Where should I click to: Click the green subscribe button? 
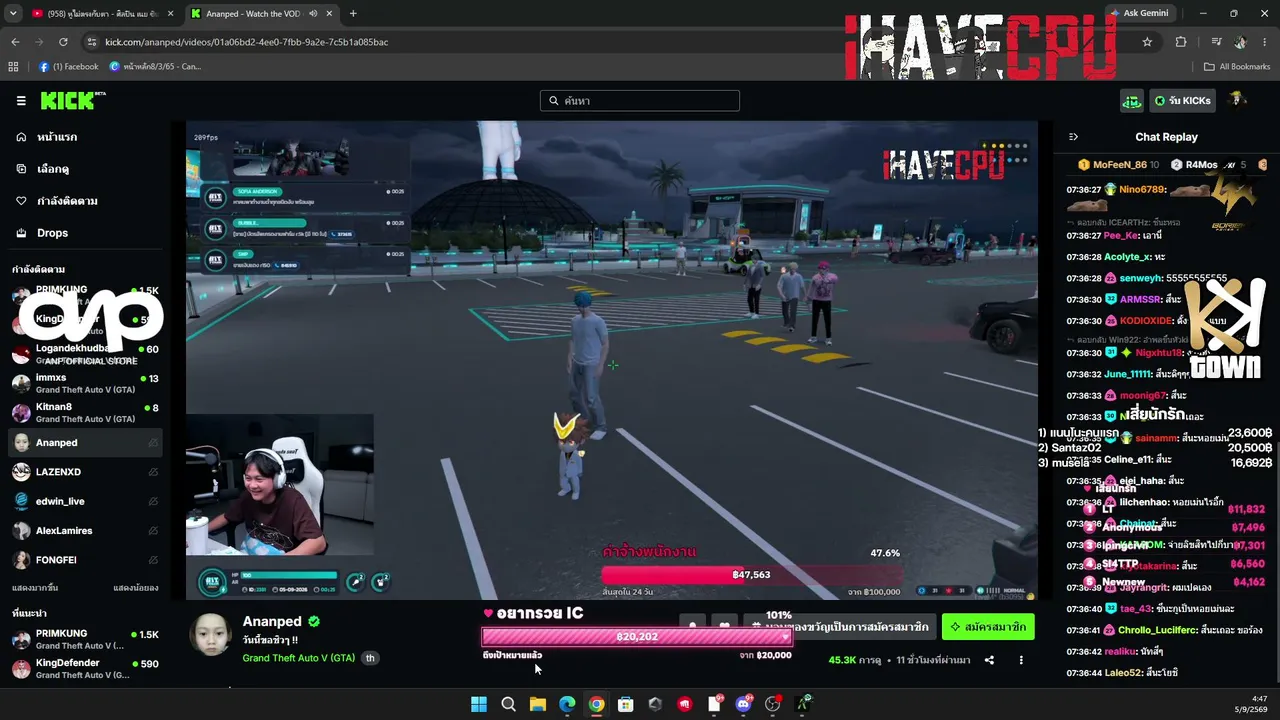pyautogui.click(x=988, y=627)
